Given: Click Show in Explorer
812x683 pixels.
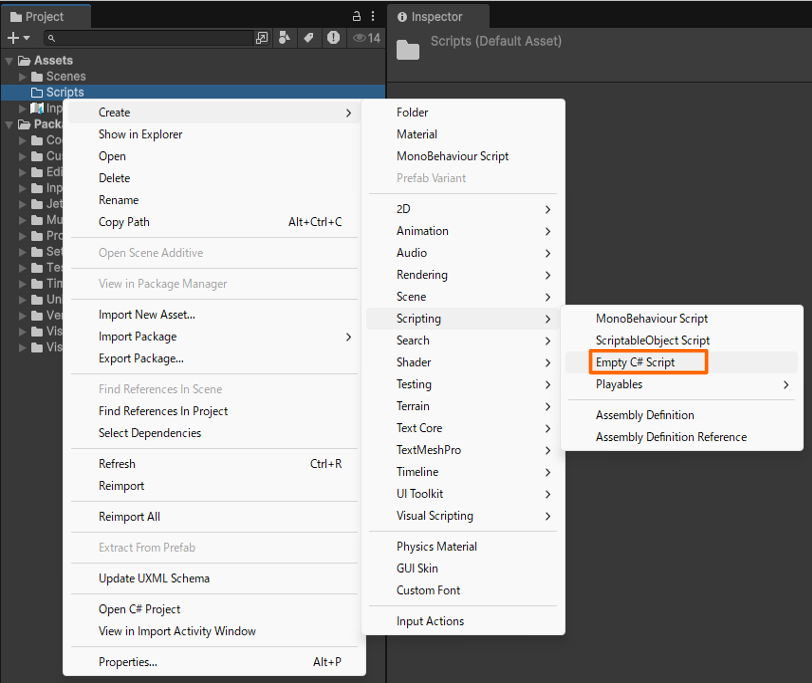Looking at the screenshot, I should pyautogui.click(x=140, y=134).
